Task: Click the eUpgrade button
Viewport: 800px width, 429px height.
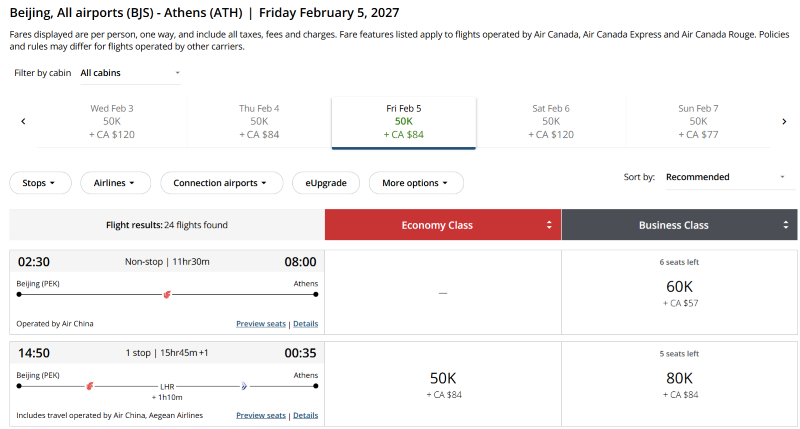Action: pyautogui.click(x=326, y=183)
